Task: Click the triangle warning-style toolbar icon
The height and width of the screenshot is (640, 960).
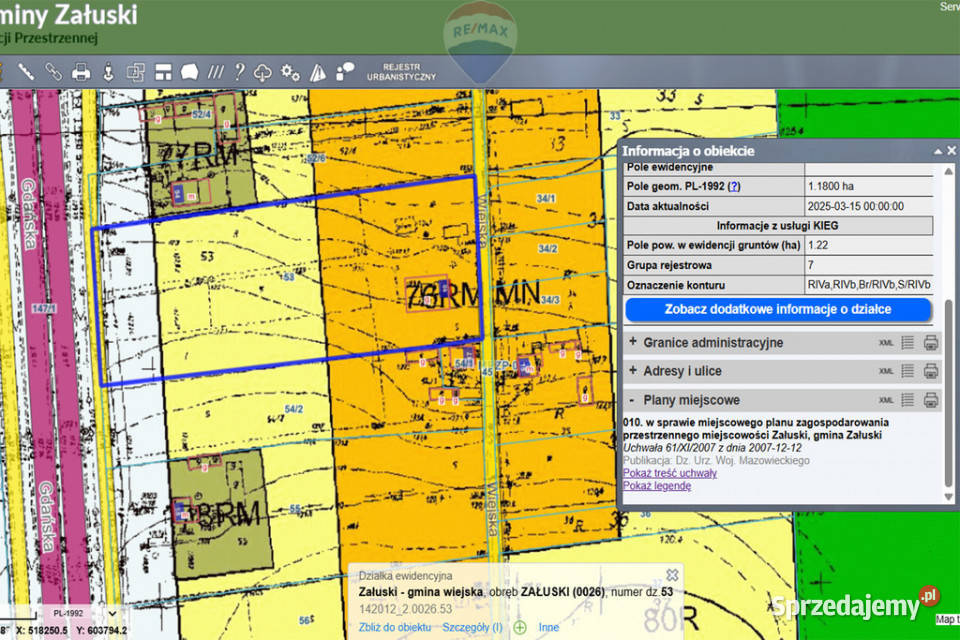Action: 317,72
